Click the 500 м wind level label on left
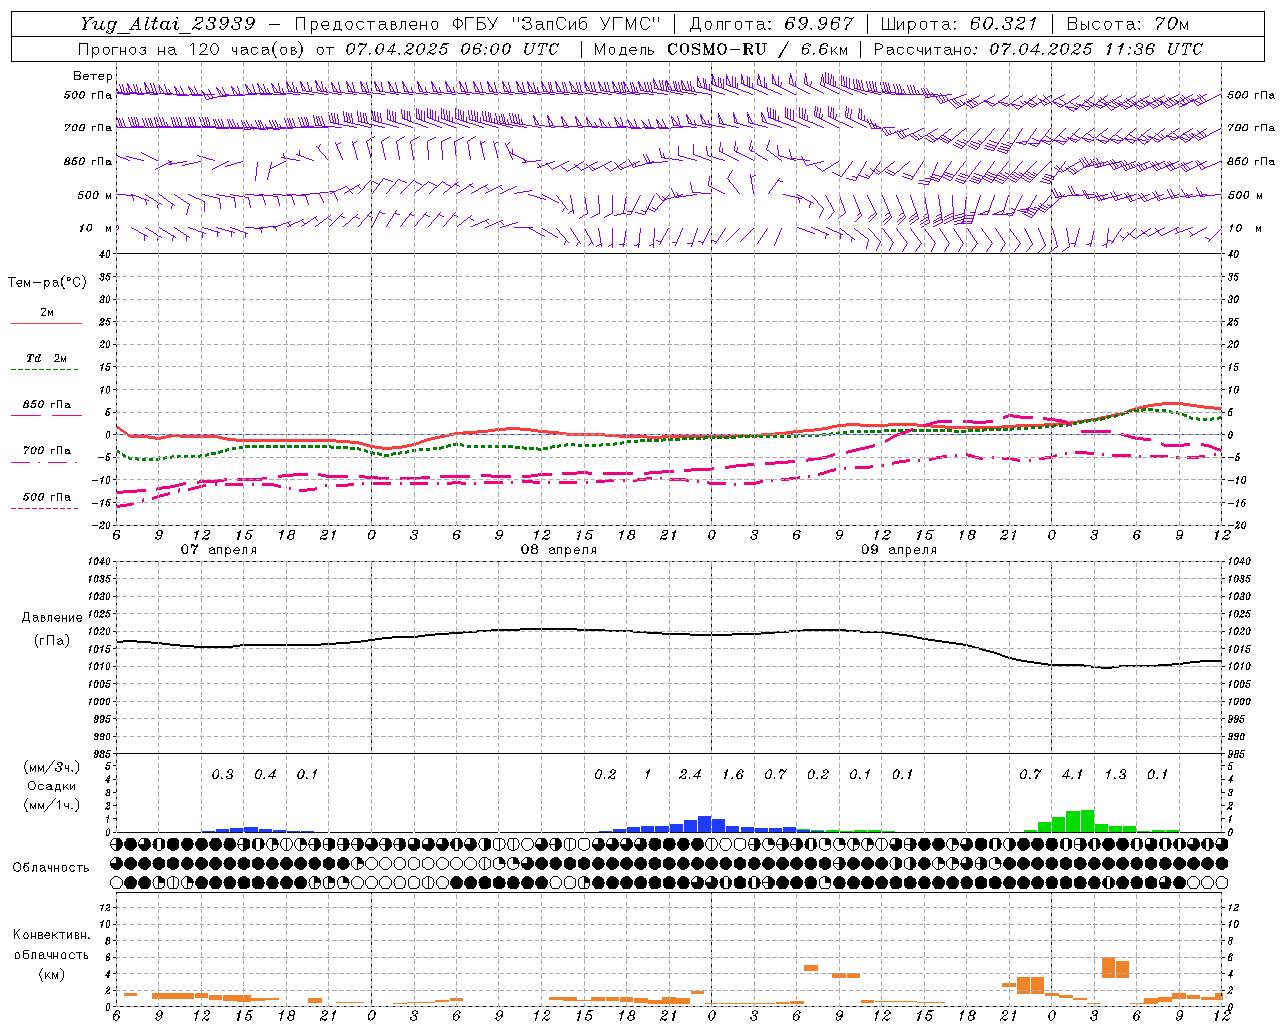 [x=95, y=195]
